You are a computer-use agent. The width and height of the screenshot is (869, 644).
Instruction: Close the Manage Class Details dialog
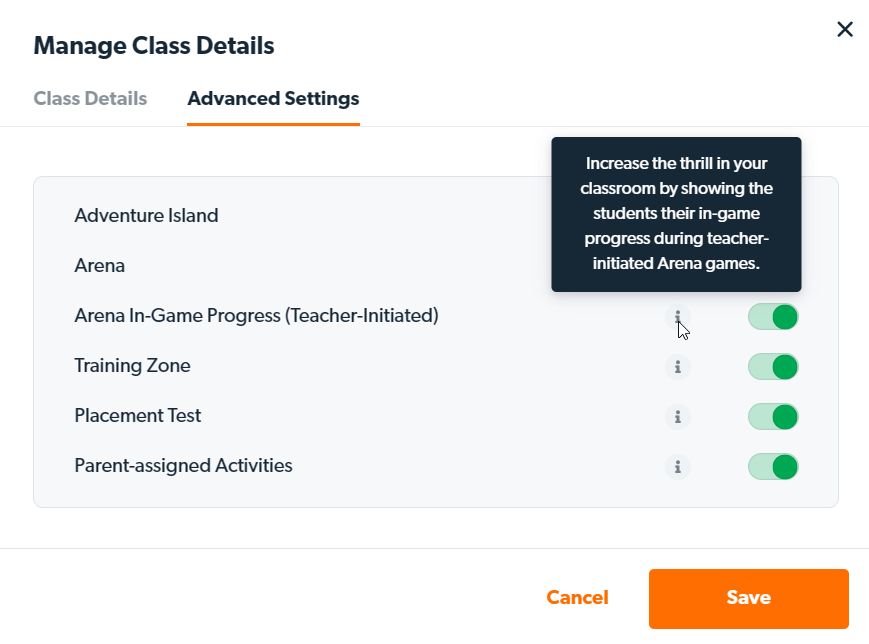click(845, 29)
